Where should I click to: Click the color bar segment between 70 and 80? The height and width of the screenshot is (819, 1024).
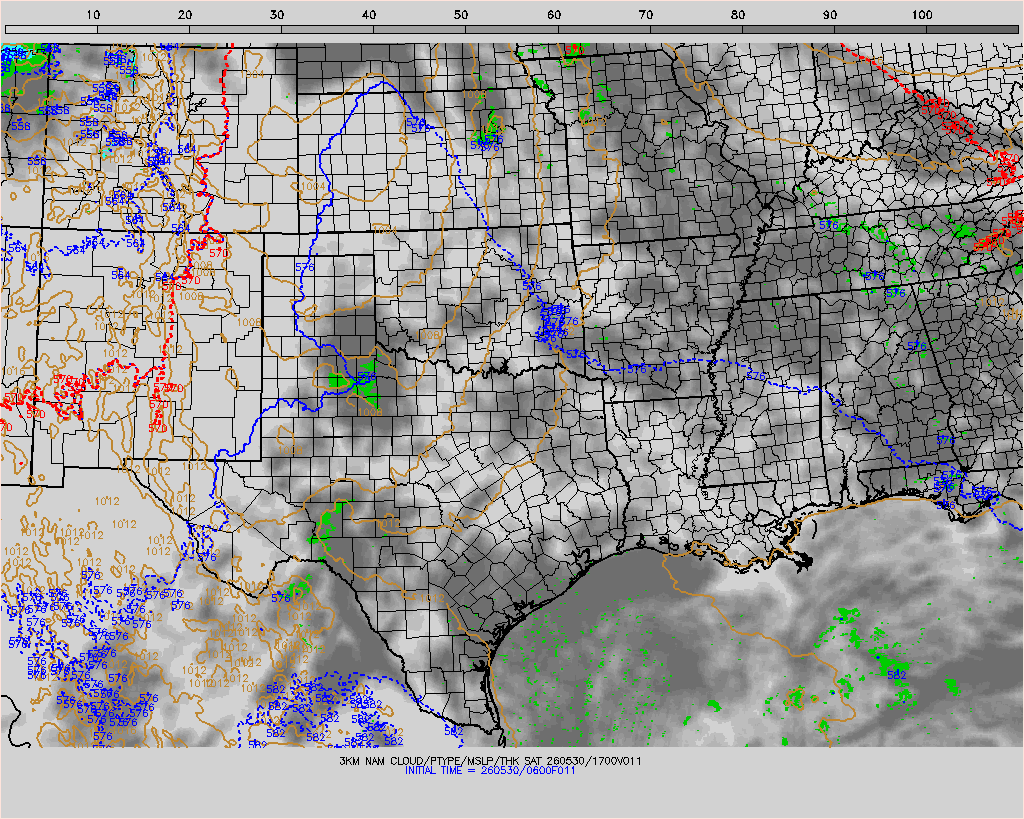point(696,29)
